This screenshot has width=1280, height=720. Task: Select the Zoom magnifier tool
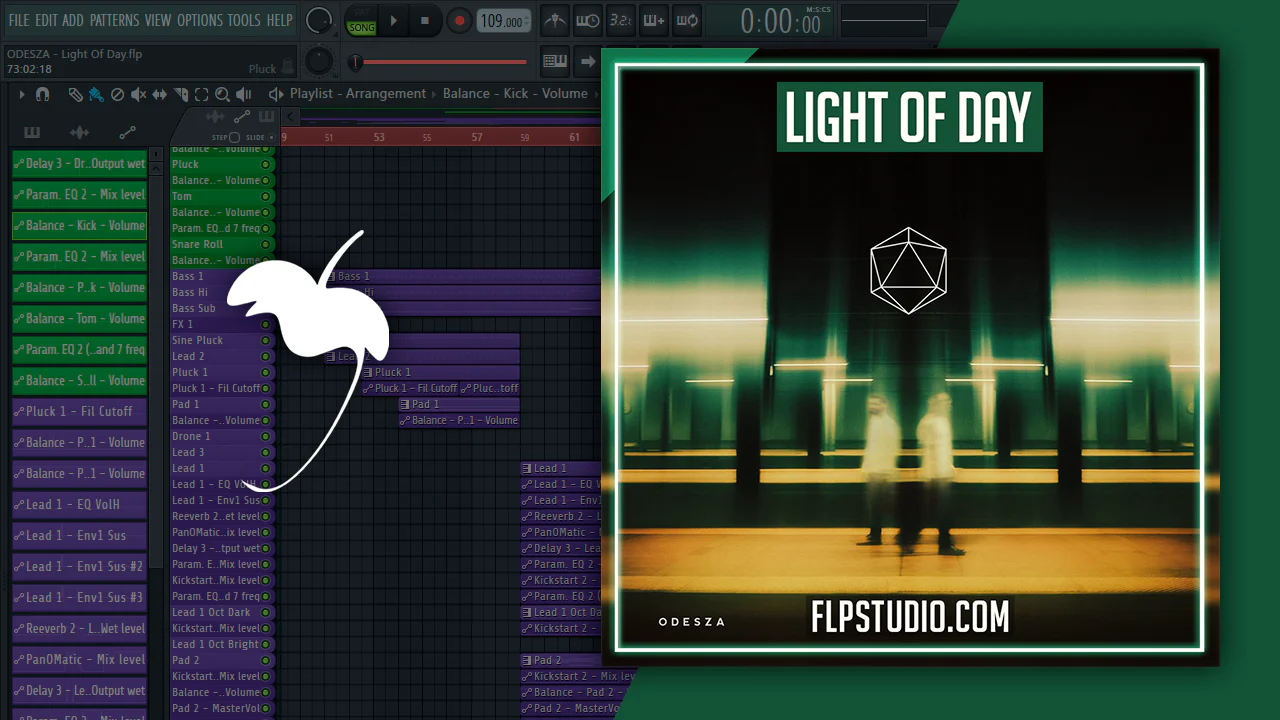pos(222,94)
